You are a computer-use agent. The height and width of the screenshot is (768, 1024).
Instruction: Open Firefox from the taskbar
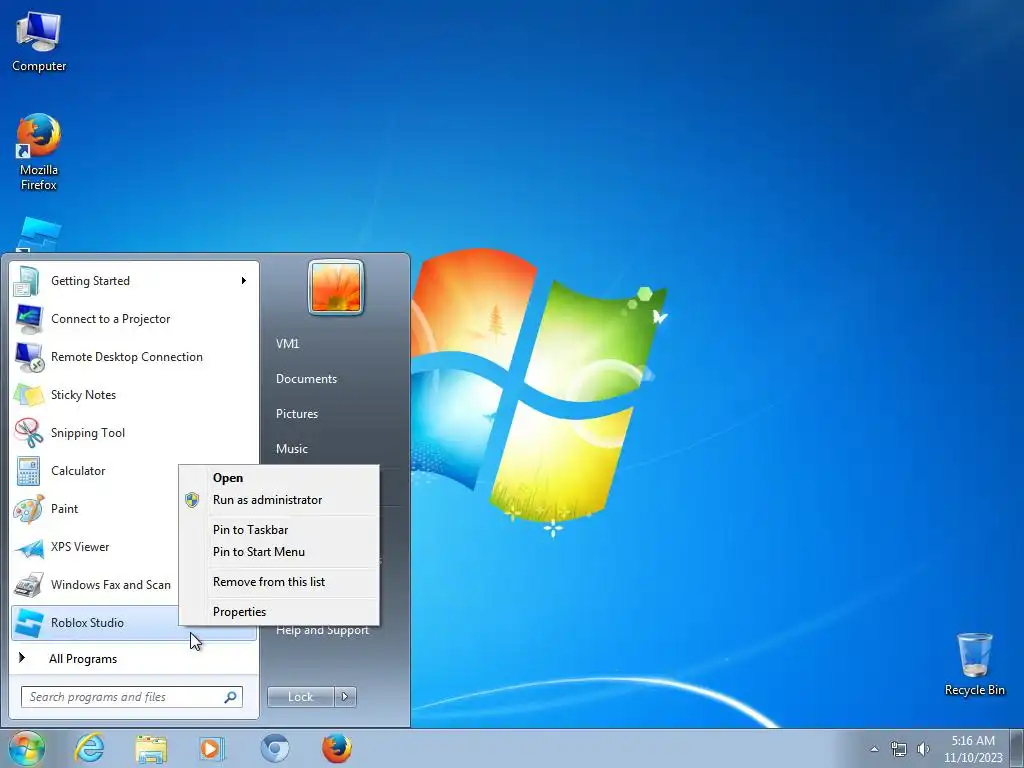point(336,748)
